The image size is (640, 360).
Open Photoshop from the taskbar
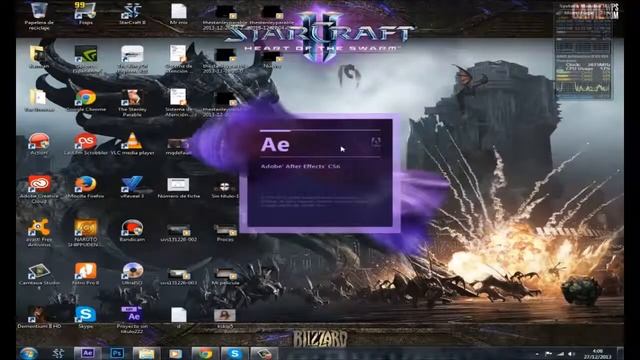[117, 353]
